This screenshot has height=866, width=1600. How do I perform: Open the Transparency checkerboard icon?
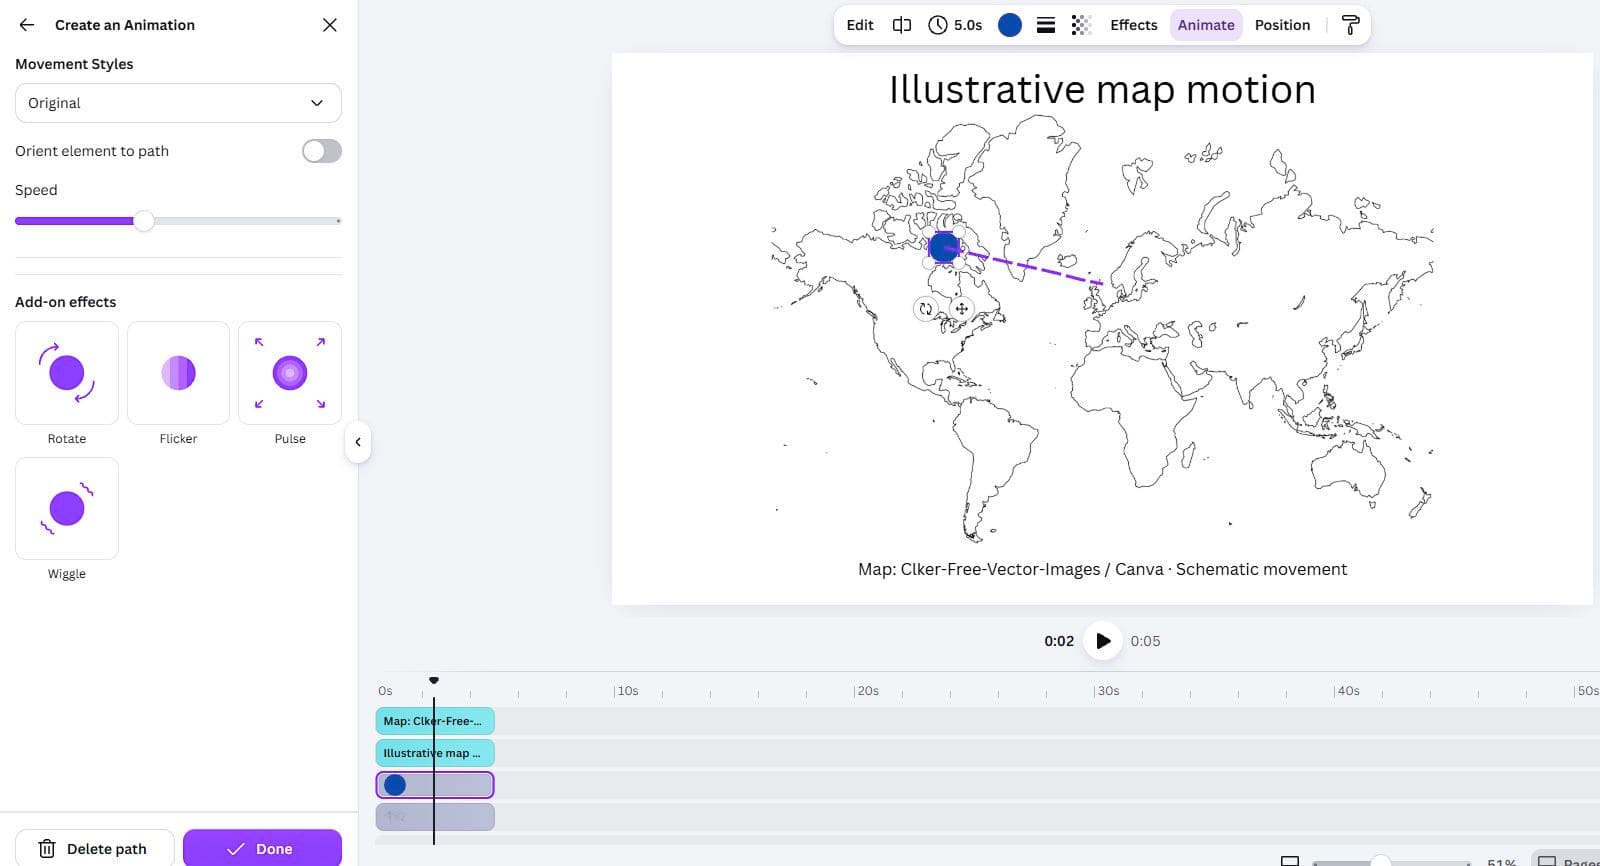1081,25
